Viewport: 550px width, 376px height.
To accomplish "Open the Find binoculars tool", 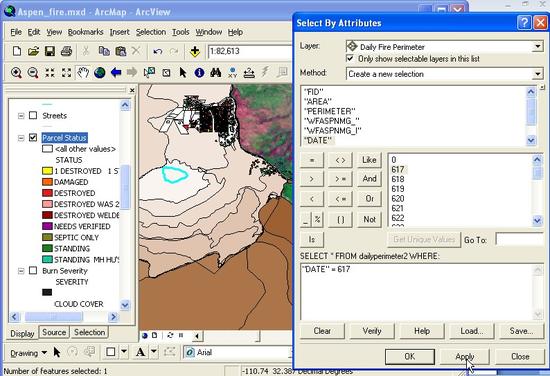I will pyautogui.click(x=216, y=73).
